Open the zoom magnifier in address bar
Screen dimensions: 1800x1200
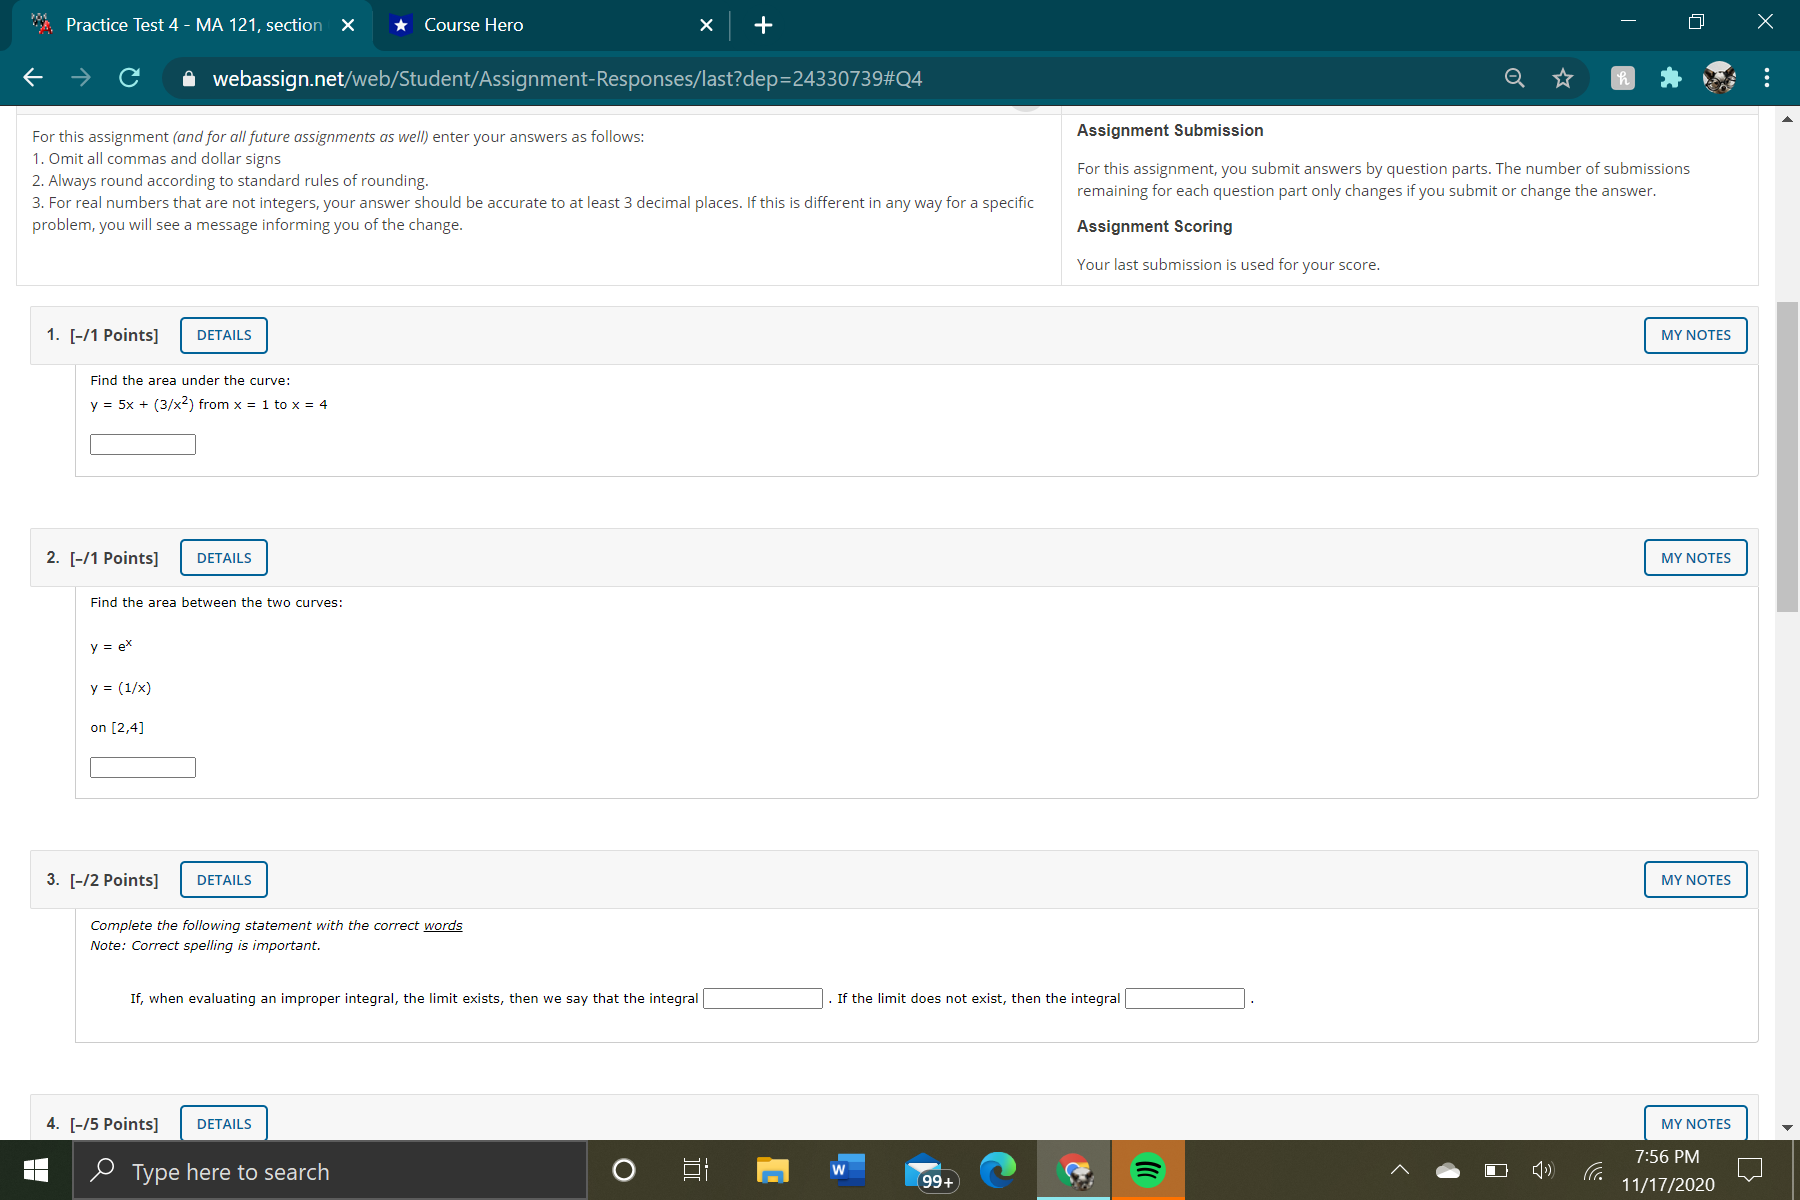(x=1515, y=78)
